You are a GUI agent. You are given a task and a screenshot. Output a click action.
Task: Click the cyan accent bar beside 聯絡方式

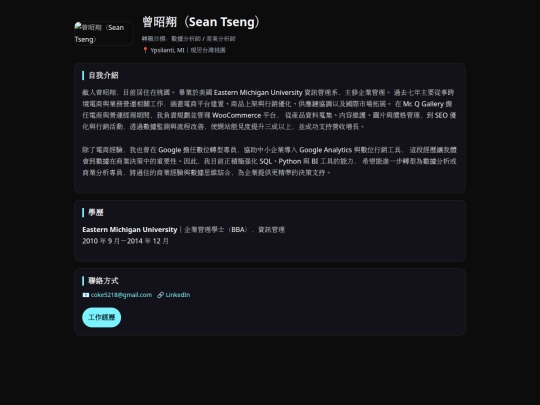(83, 281)
